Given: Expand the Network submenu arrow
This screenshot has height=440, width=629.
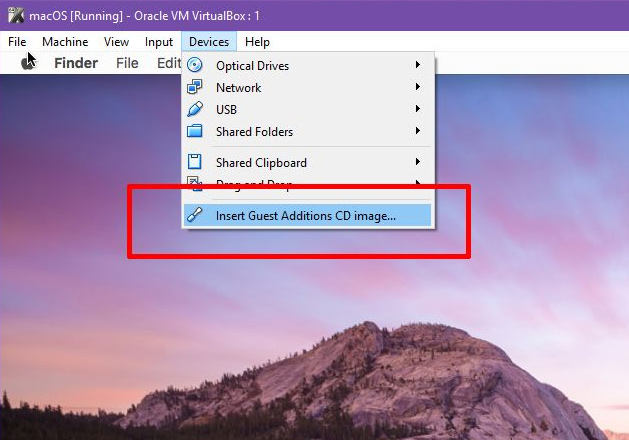Looking at the screenshot, I should (418, 87).
